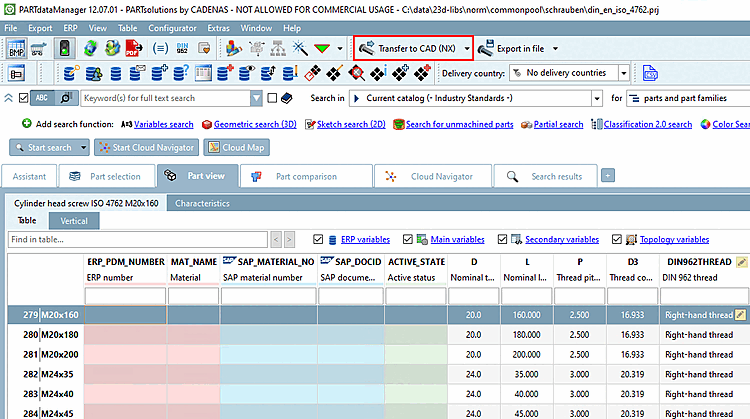Add the Geometric search (3D) link
This screenshot has width=750, height=419.
click(255, 124)
